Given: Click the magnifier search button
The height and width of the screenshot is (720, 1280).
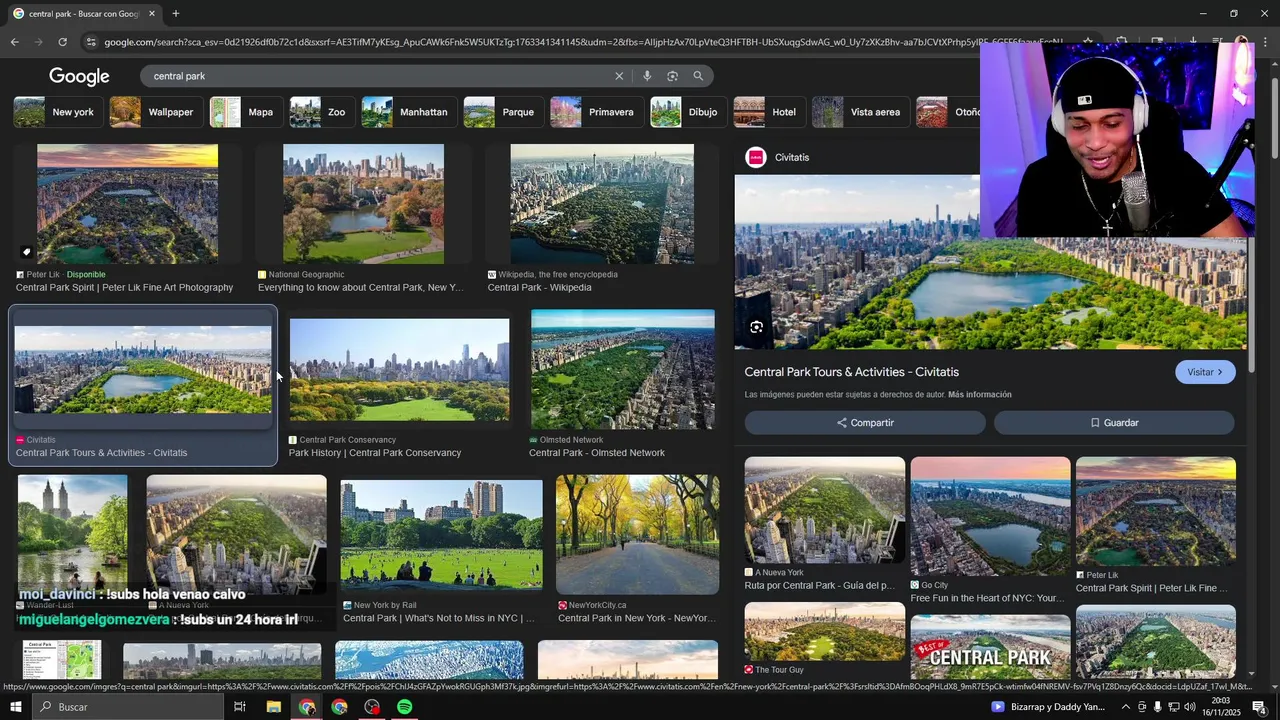Looking at the screenshot, I should pyautogui.click(x=698, y=76).
